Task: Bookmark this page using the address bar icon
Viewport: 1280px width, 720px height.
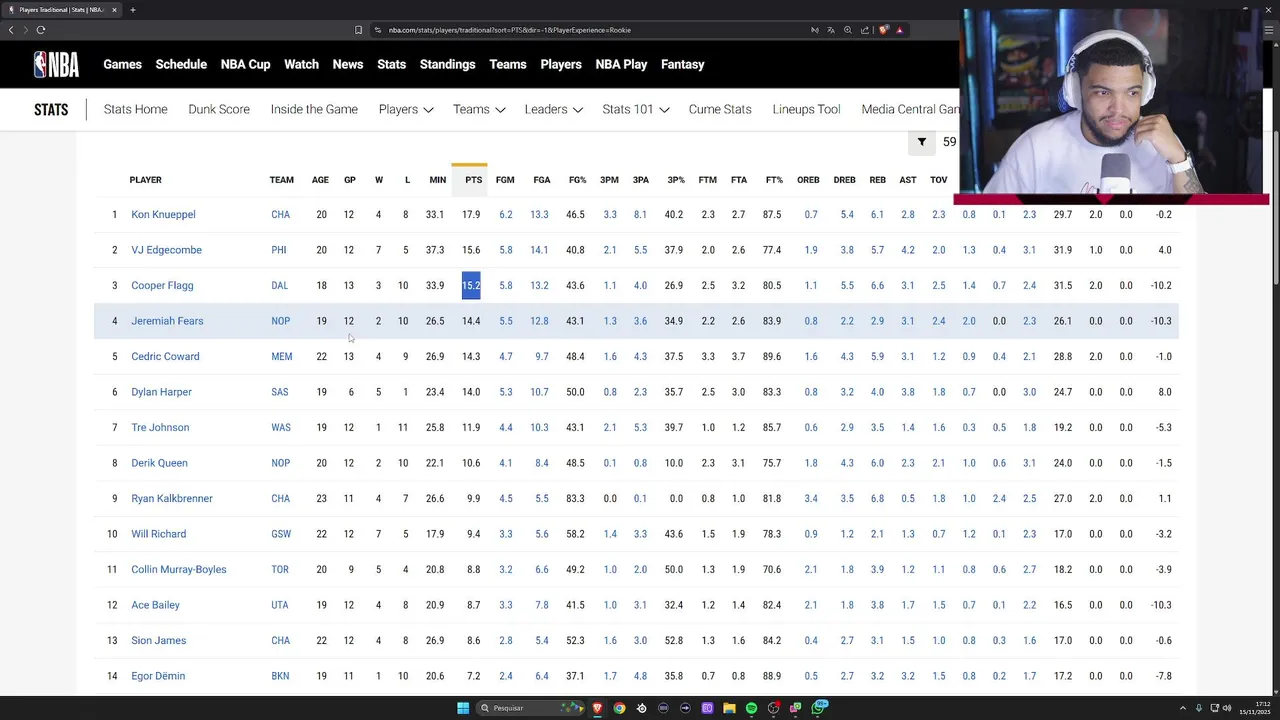Action: [x=358, y=30]
